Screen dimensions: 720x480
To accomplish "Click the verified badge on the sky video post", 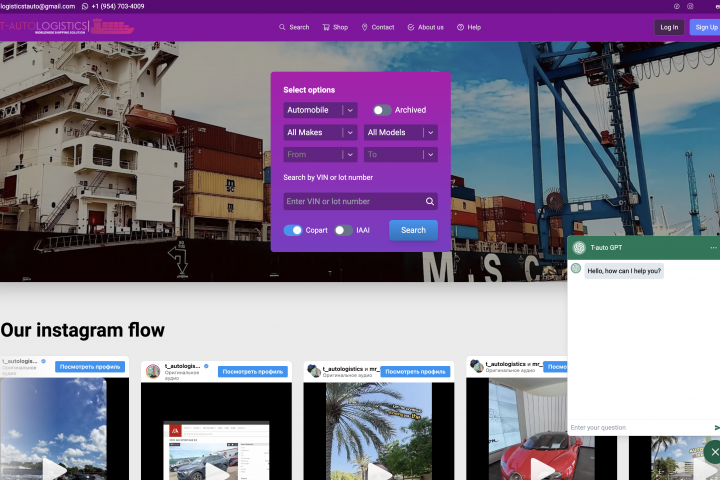I will (44, 361).
